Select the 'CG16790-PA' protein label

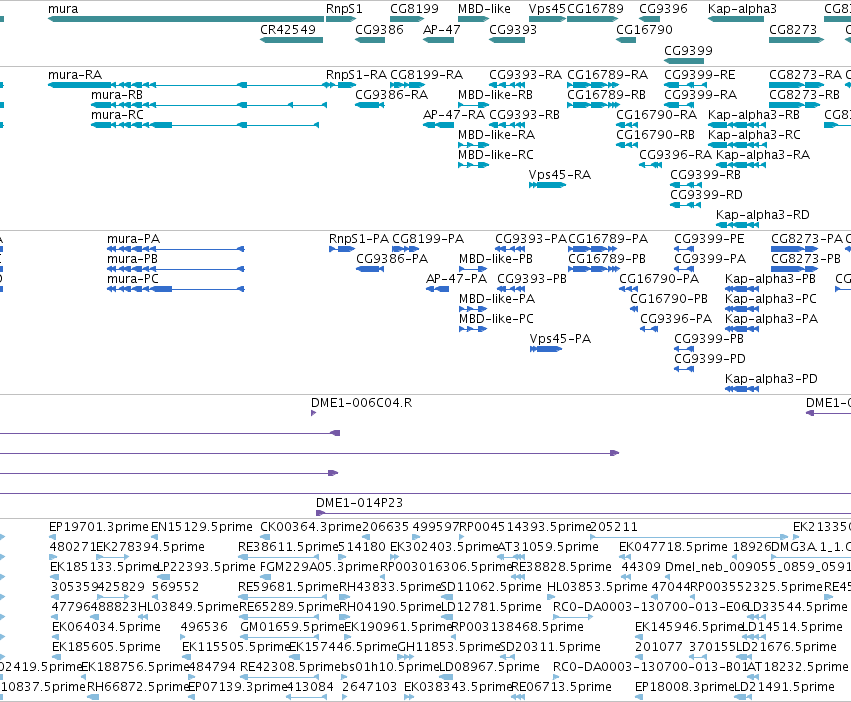pos(659,279)
